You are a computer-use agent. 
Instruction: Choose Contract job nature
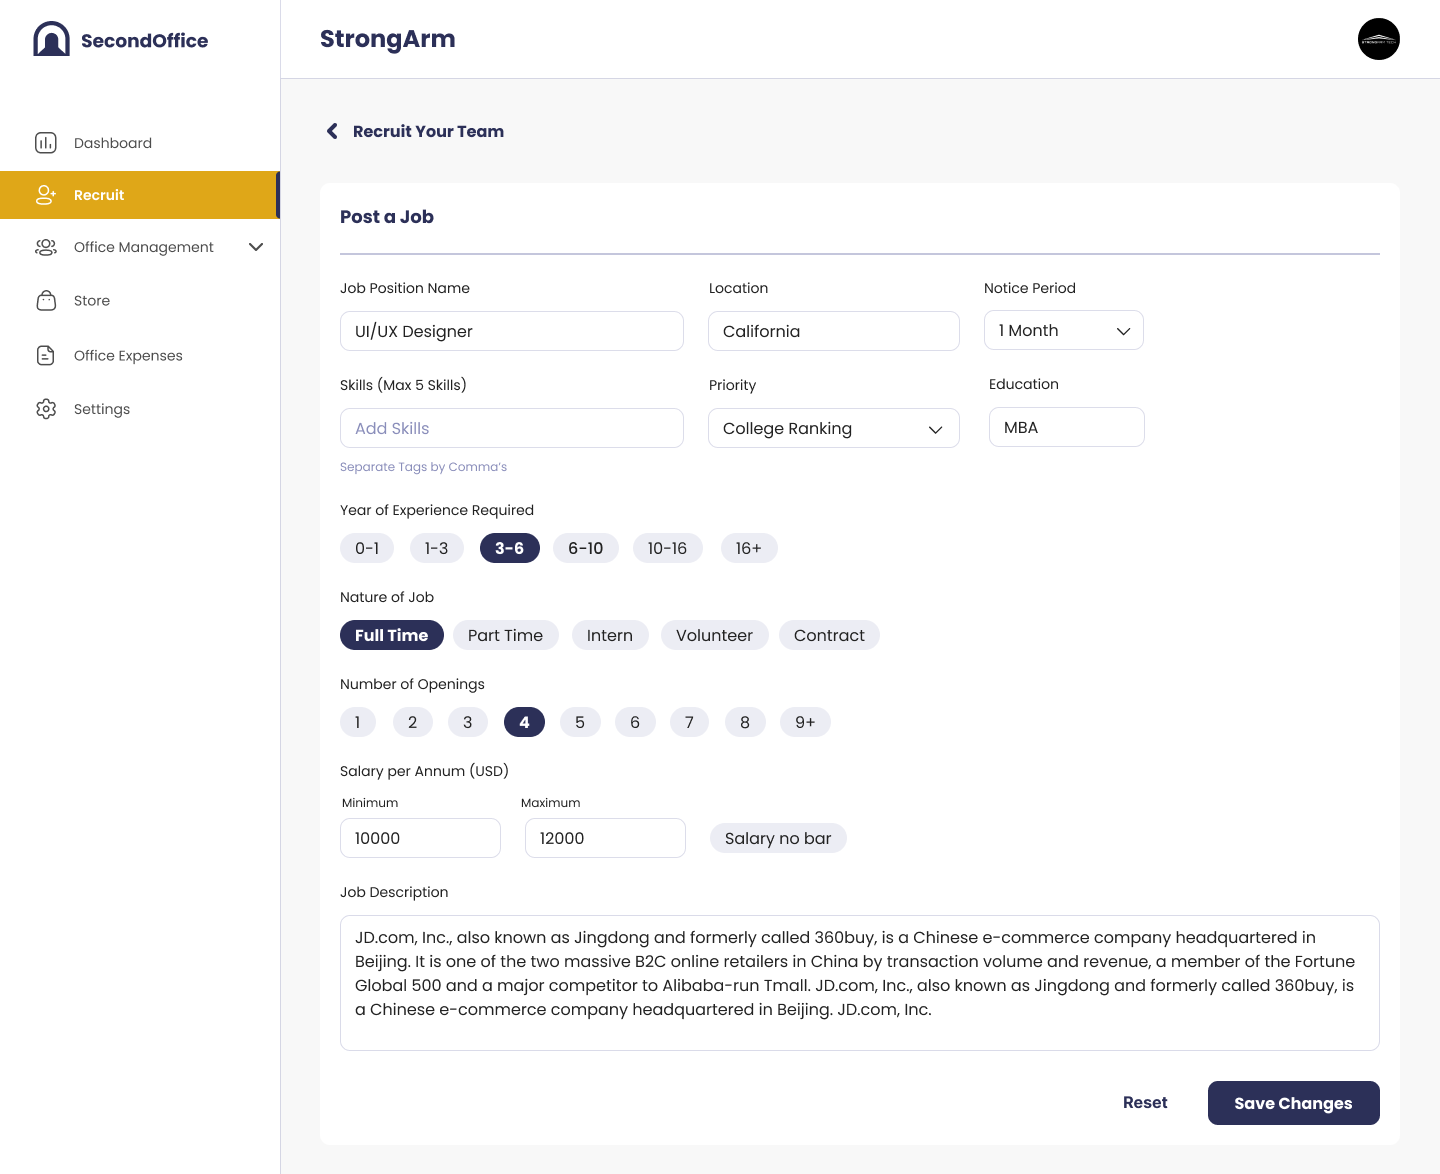pyautogui.click(x=830, y=635)
